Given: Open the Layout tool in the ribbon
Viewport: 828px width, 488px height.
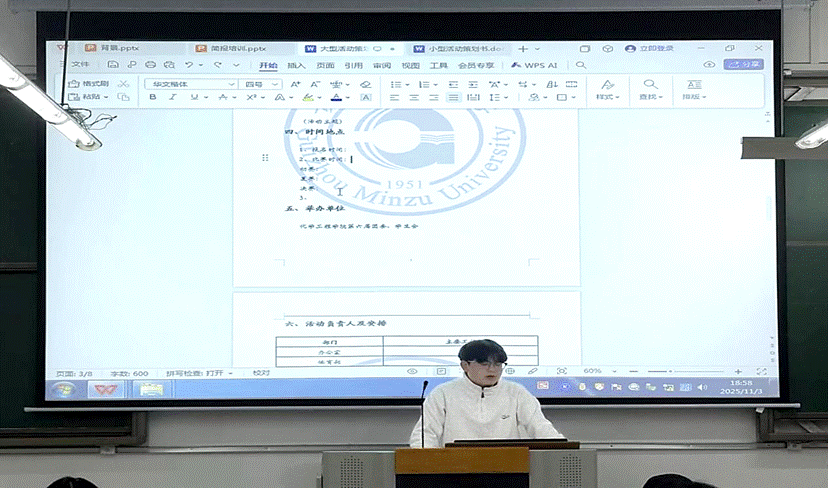Looking at the screenshot, I should (x=694, y=89).
